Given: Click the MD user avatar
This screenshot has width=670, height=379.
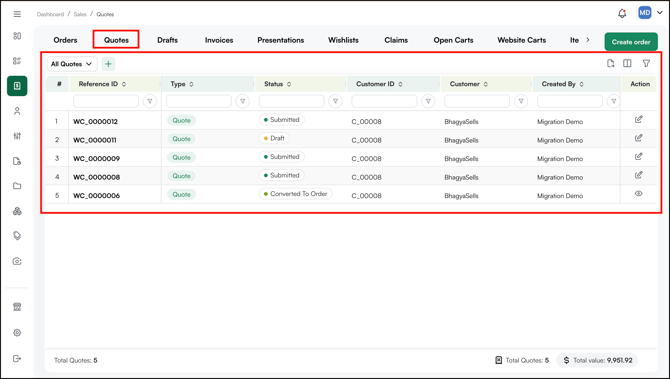Looking at the screenshot, I should point(644,12).
